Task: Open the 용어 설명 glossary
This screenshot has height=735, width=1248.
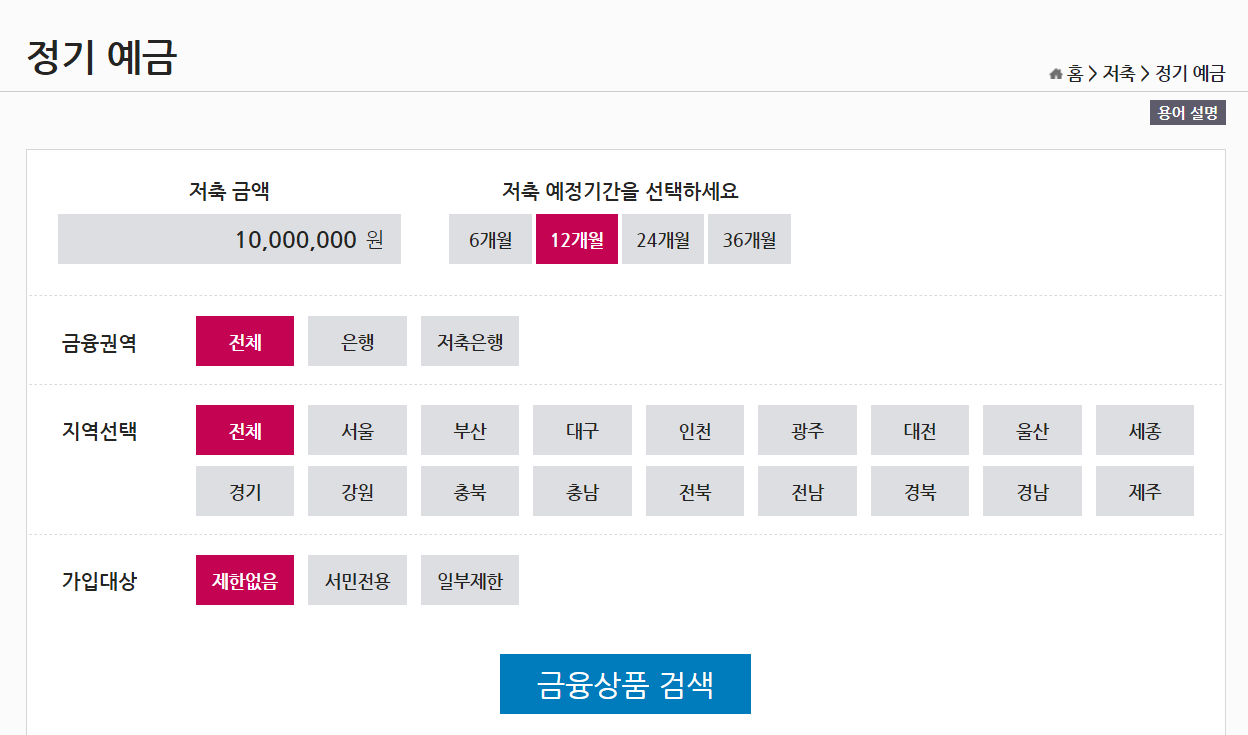Action: (x=1186, y=112)
